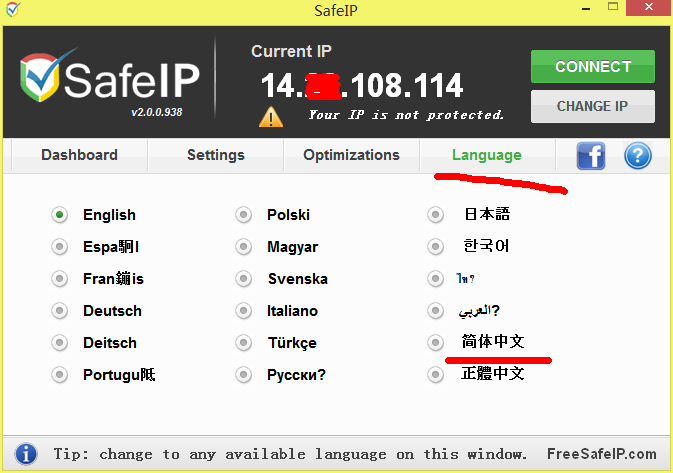Image resolution: width=673 pixels, height=473 pixels.
Task: Click the yellow warning triangle icon
Action: pos(270,117)
